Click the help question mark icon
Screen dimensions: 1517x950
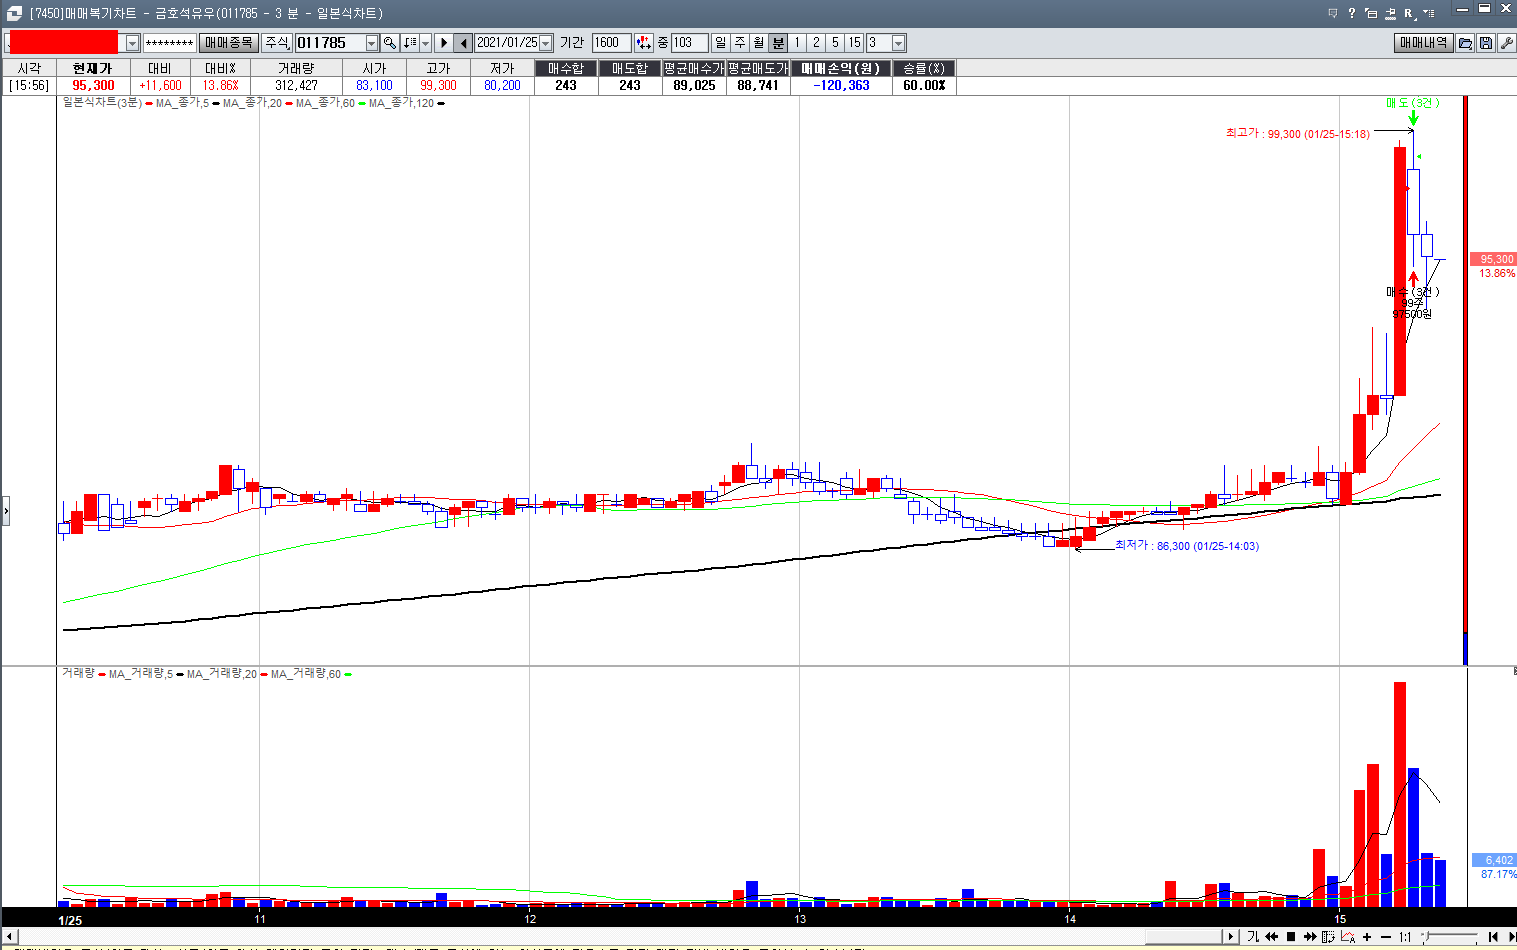pos(1351,13)
